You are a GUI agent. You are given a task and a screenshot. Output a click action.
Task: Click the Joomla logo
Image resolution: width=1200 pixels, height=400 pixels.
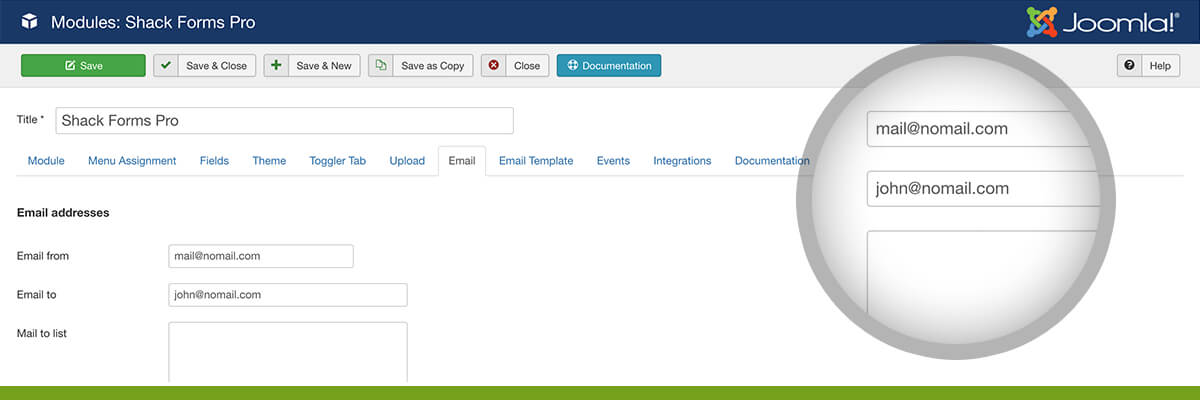1103,22
